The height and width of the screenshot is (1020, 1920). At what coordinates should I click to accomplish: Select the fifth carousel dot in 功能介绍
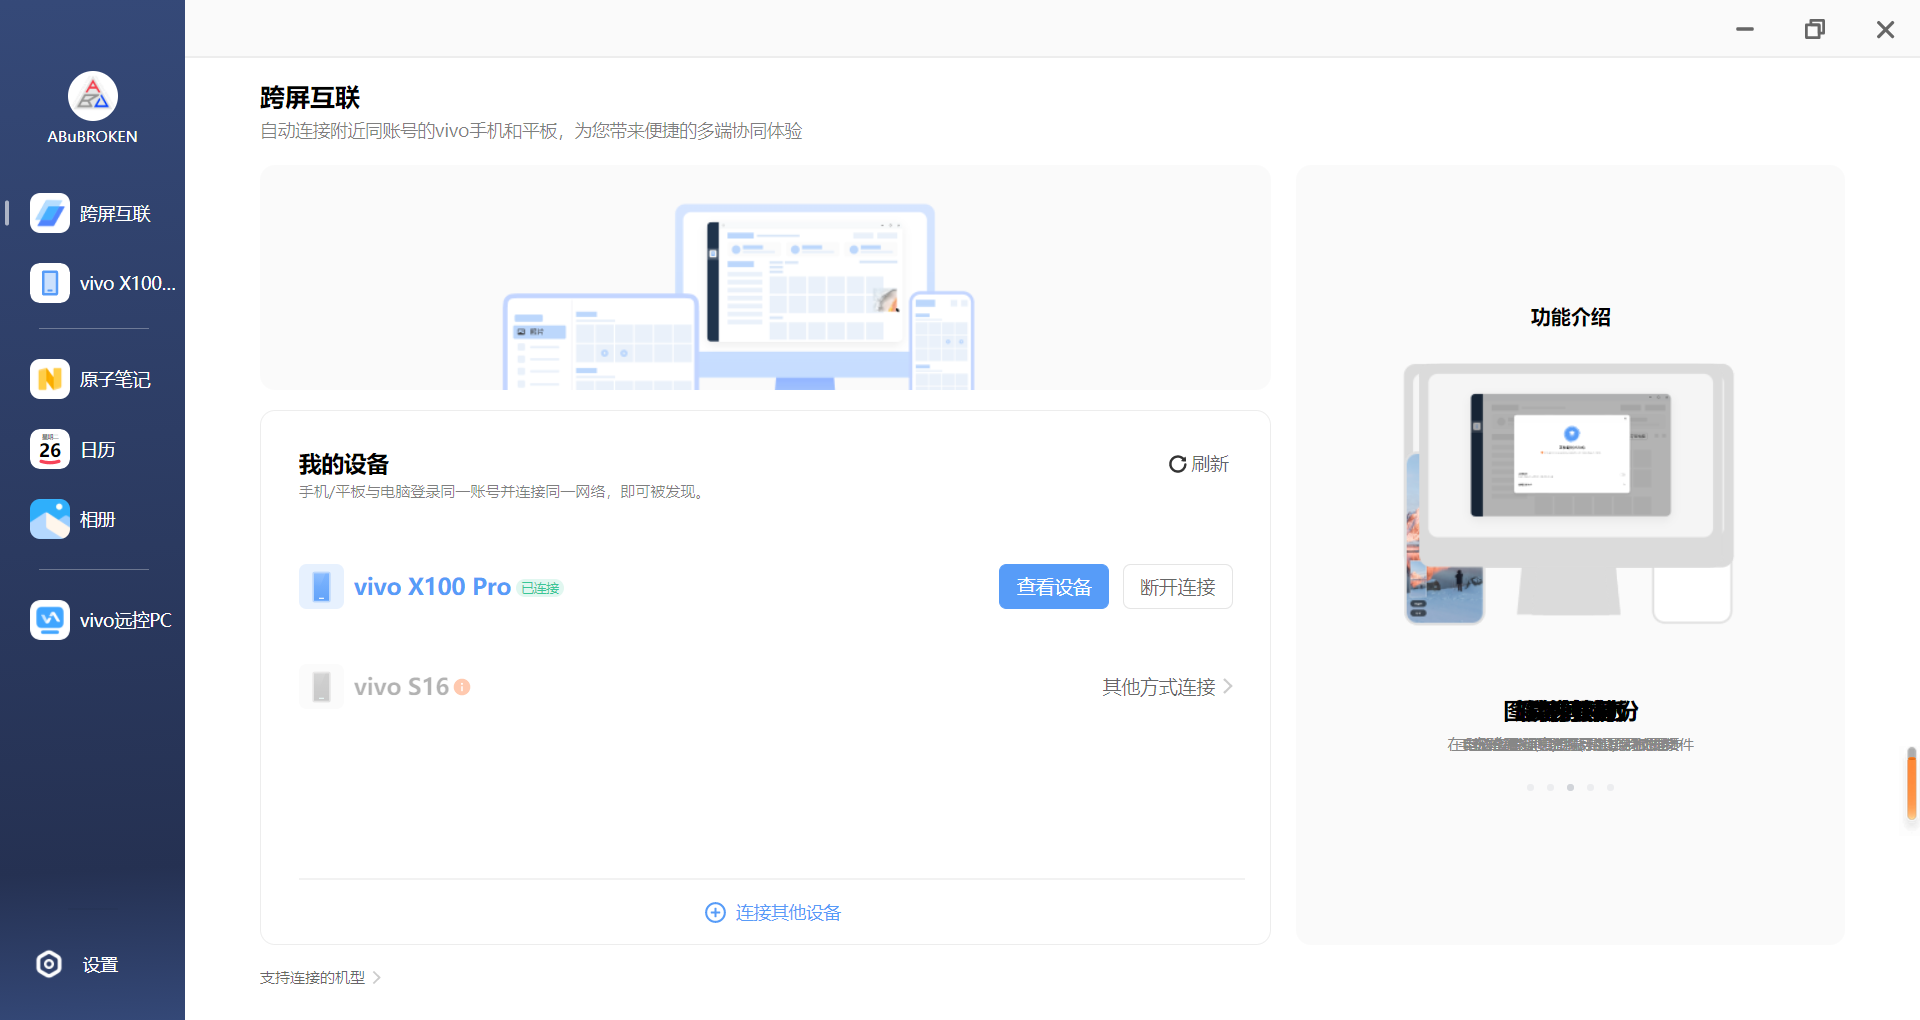[1610, 788]
